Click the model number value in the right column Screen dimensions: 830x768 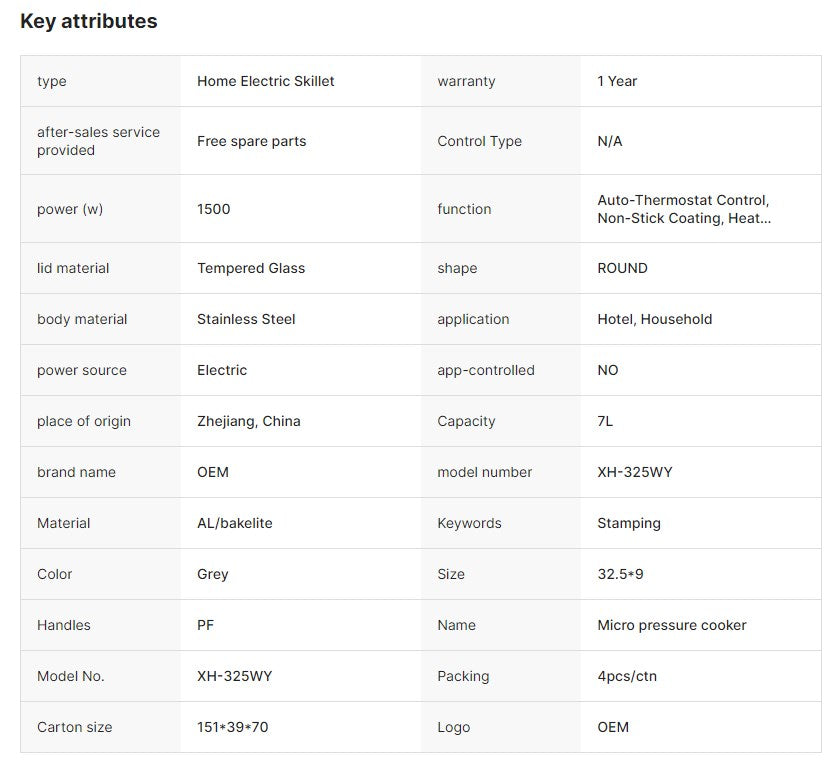(x=635, y=472)
